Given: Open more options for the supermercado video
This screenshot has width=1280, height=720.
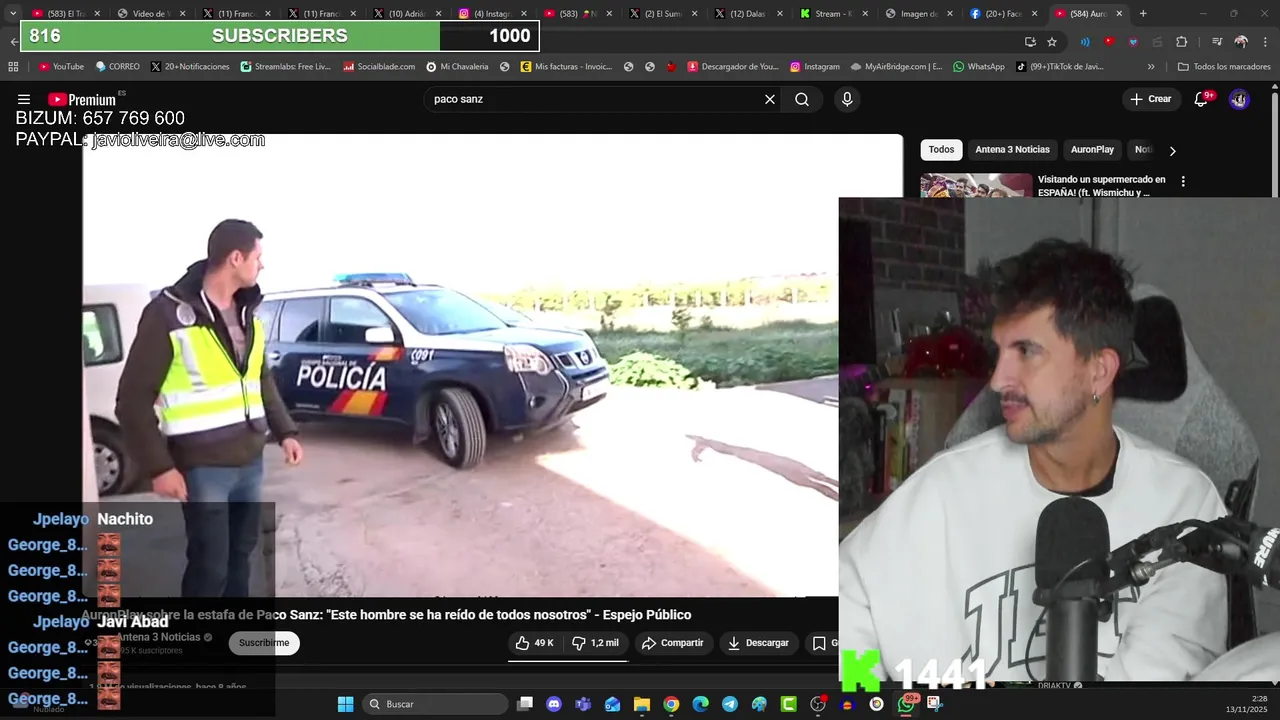Looking at the screenshot, I should click(x=1183, y=182).
